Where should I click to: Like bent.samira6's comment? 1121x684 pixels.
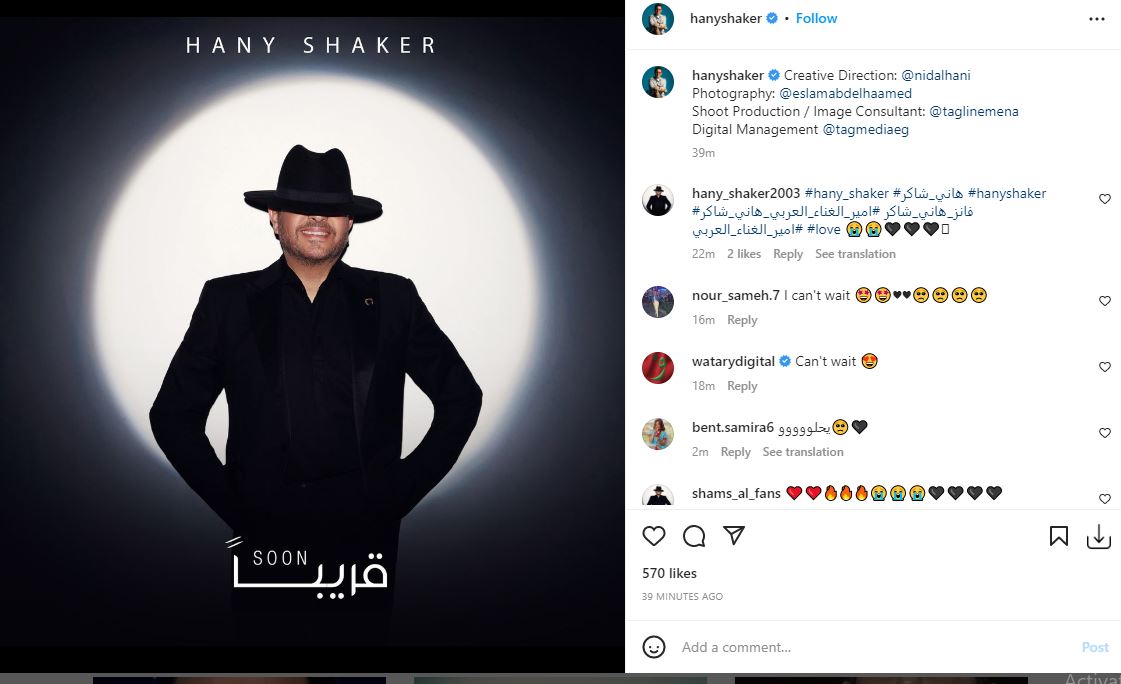[x=1105, y=432]
